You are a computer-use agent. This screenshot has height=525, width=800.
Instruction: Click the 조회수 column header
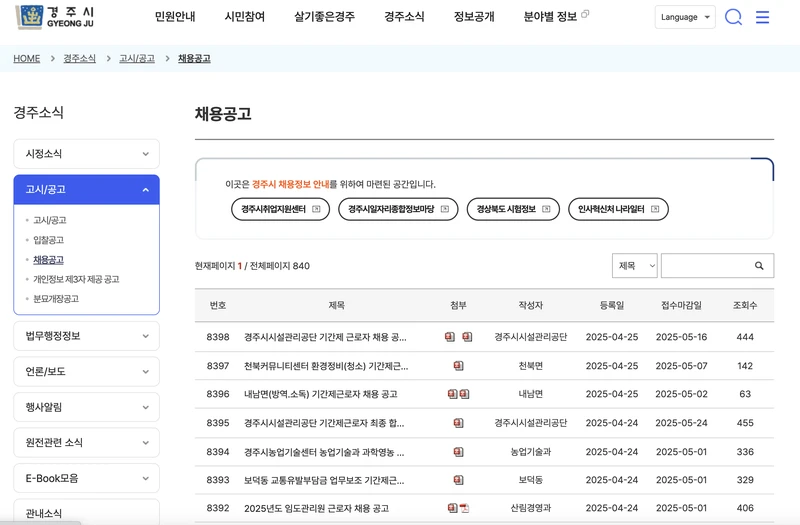coord(745,305)
